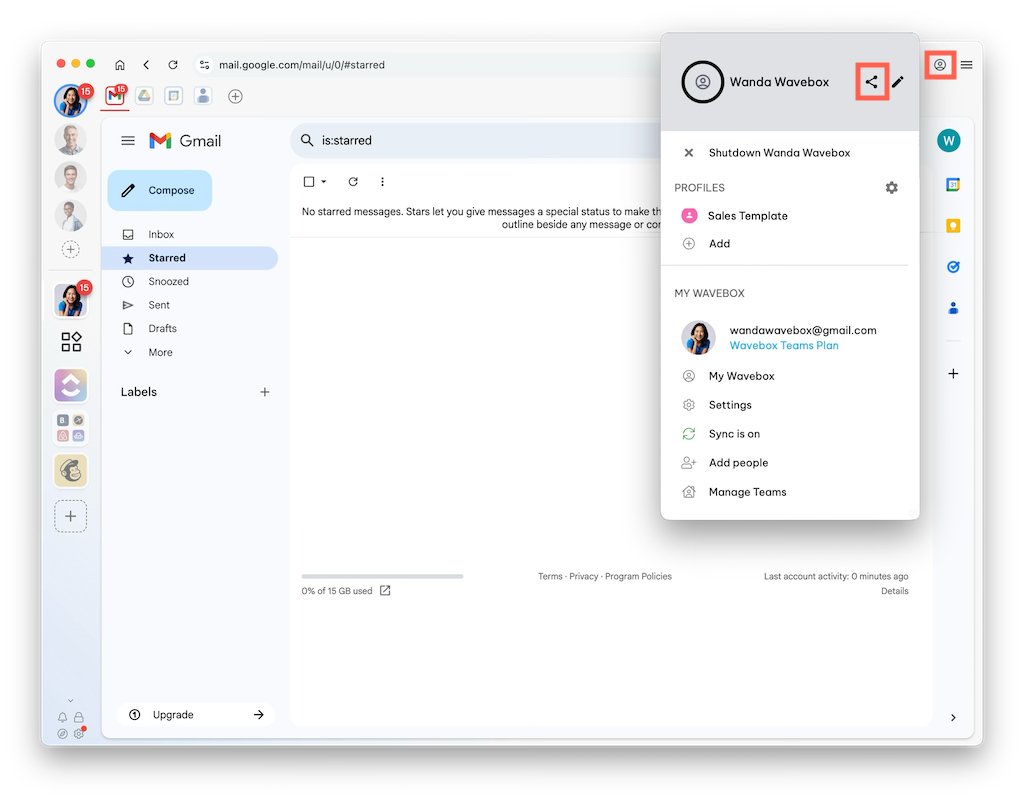
Task: Open the Sent folder
Action: click(189, 305)
